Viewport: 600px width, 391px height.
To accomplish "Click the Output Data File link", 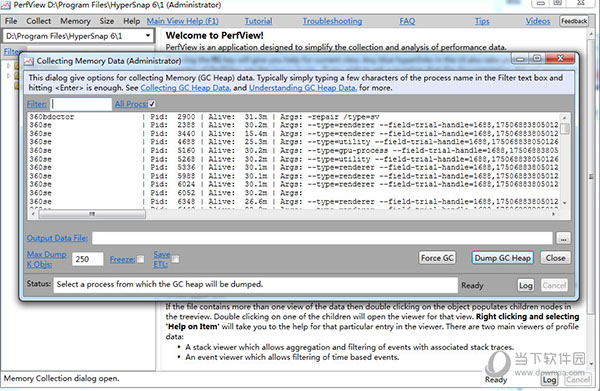I will pos(57,238).
